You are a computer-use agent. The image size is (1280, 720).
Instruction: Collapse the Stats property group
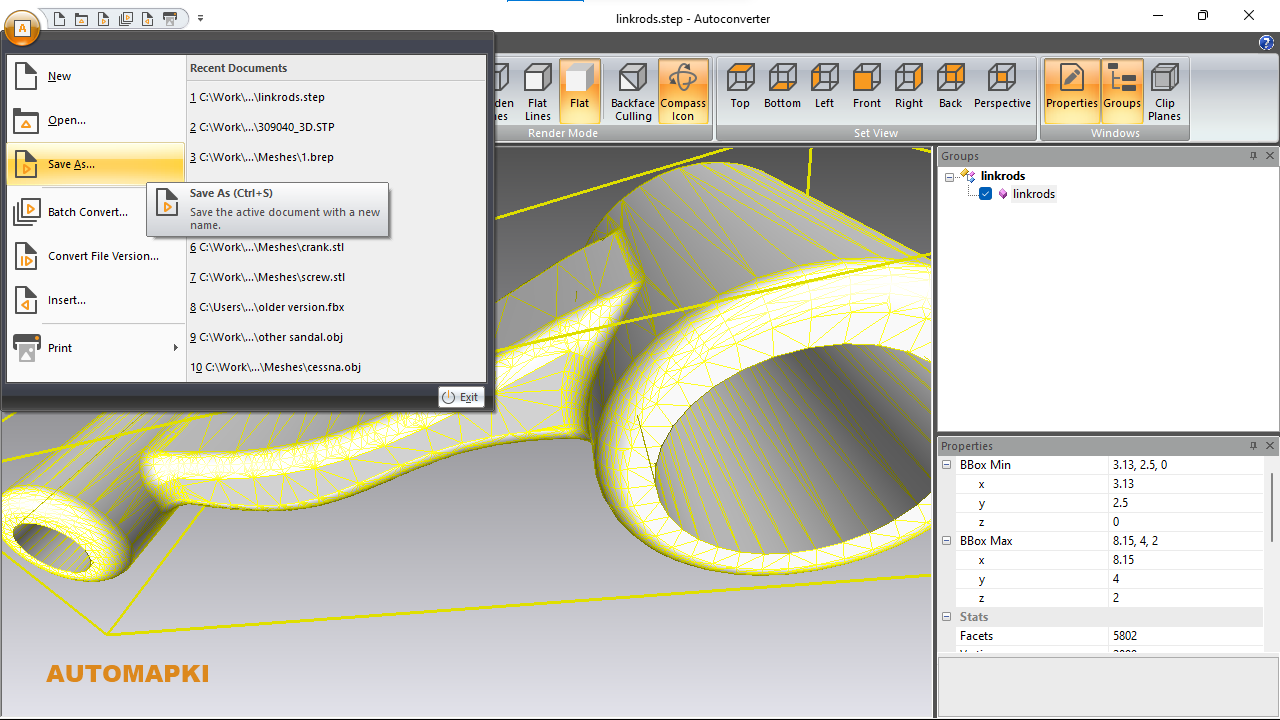click(947, 617)
